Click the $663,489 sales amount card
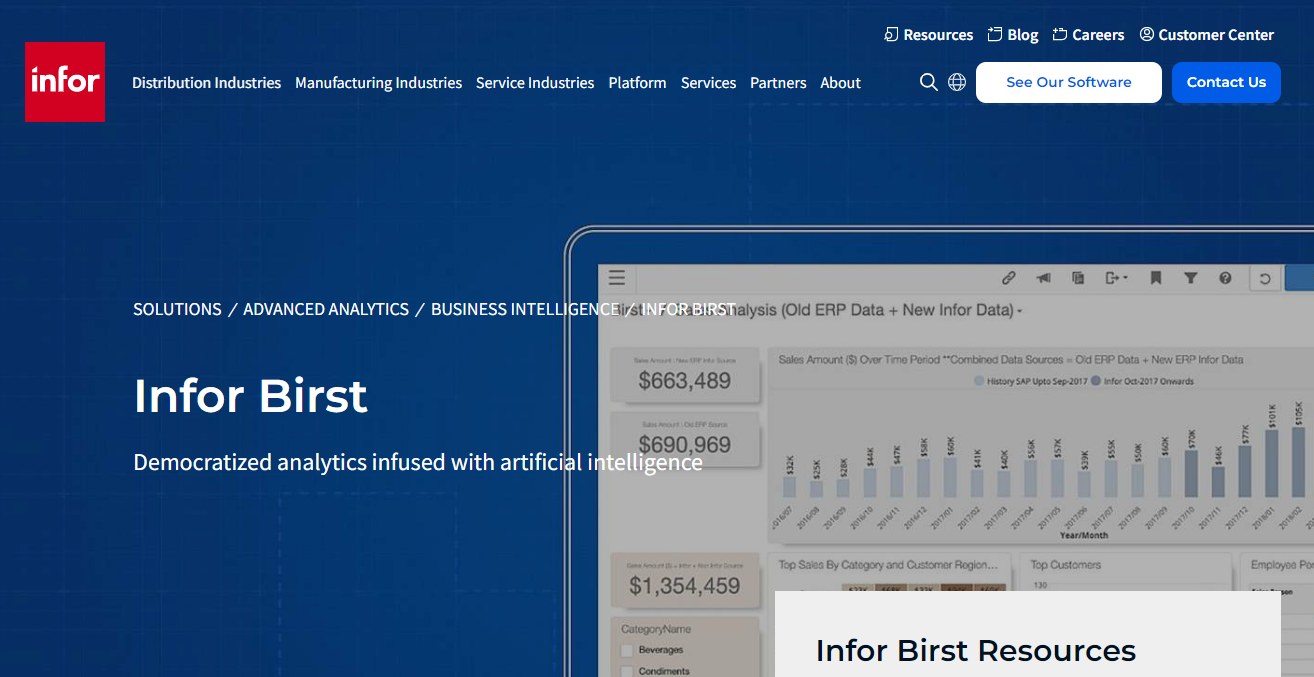Image resolution: width=1314 pixels, height=677 pixels. (x=685, y=373)
